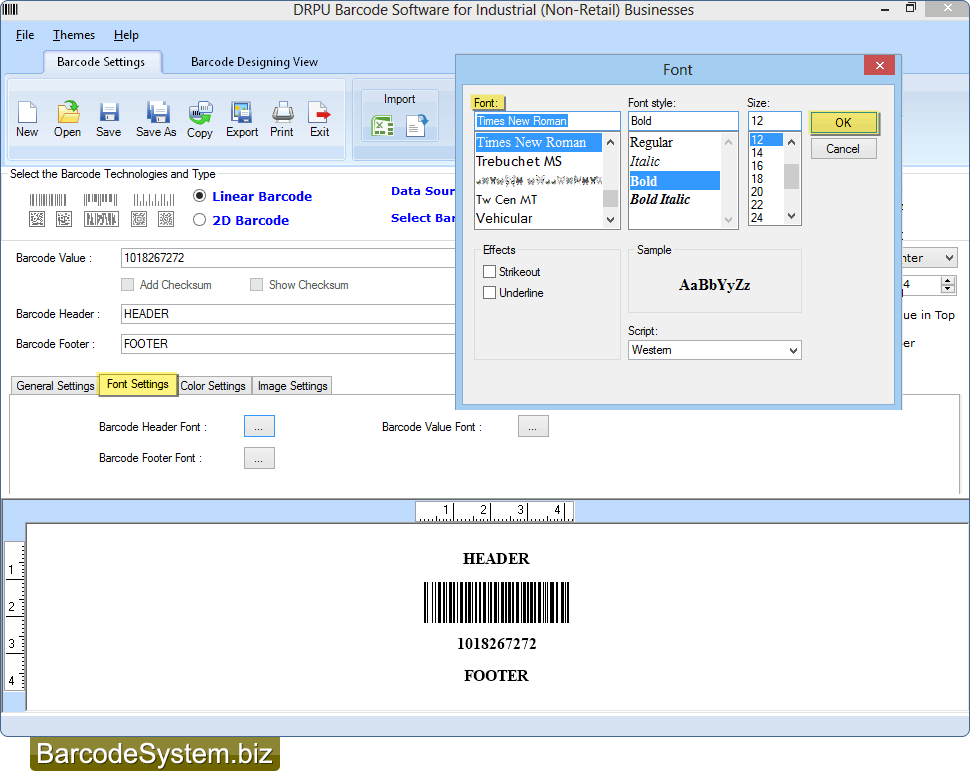Click the font style list scroll down arrow
Image resolution: width=970 pixels, height=771 pixels.
point(728,220)
